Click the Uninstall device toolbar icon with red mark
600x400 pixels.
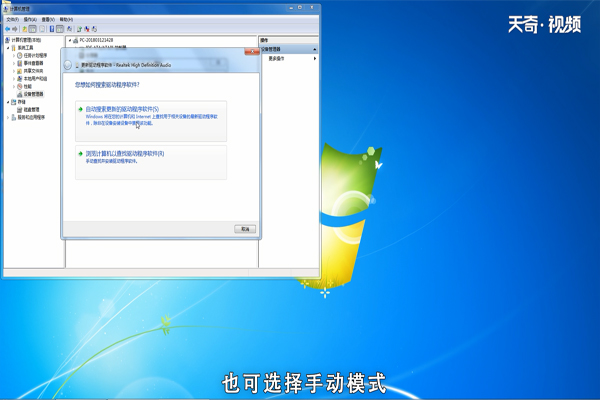point(87,29)
